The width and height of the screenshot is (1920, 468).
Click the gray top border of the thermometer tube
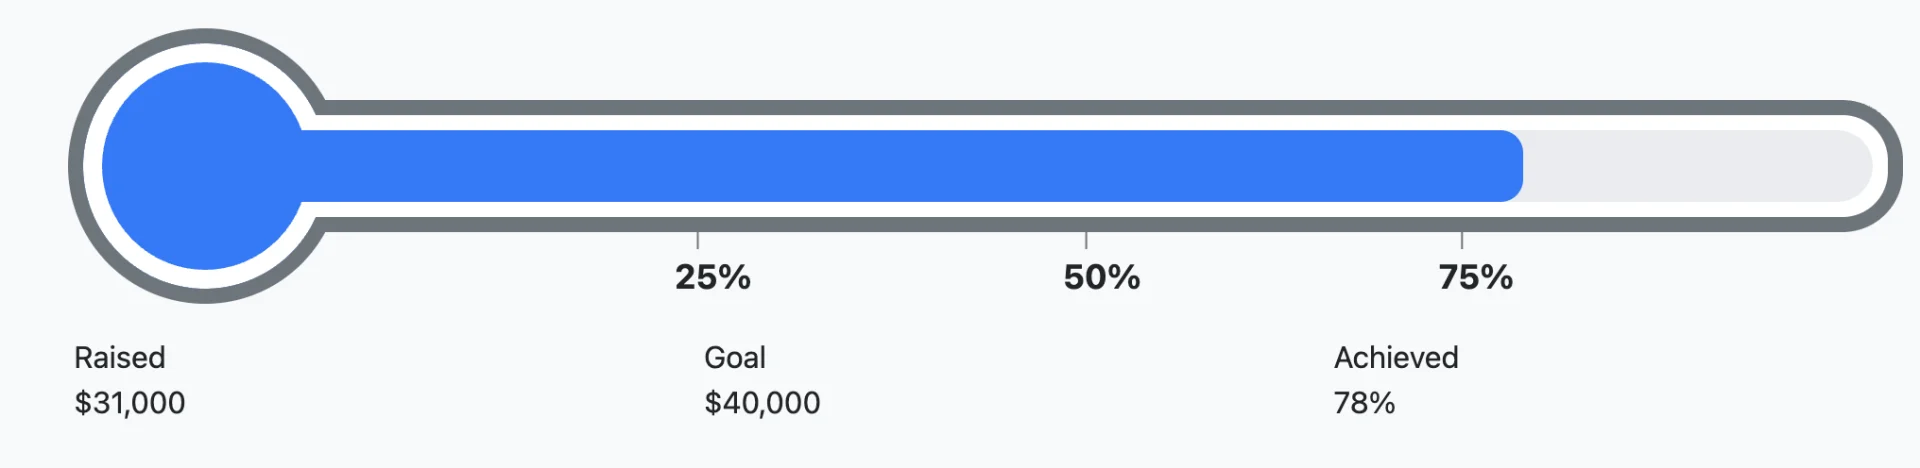[x=1000, y=107]
